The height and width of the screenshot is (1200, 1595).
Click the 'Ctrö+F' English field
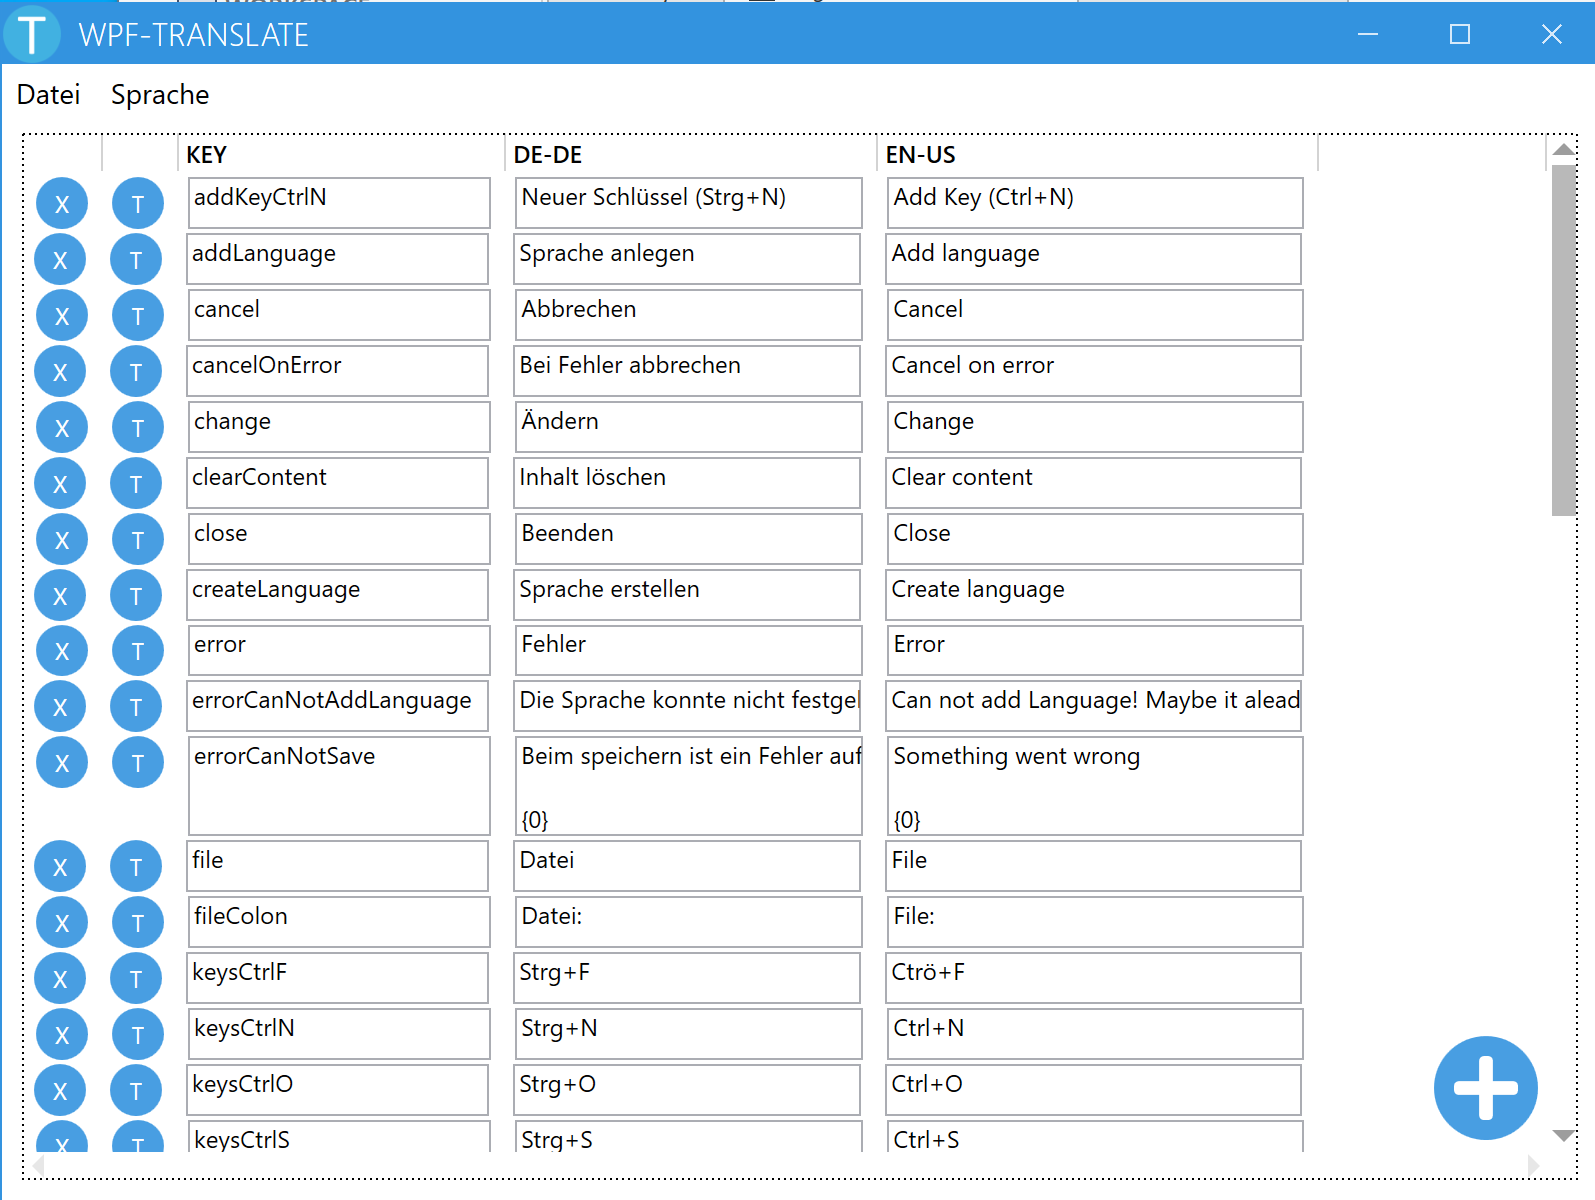[x=1093, y=978]
